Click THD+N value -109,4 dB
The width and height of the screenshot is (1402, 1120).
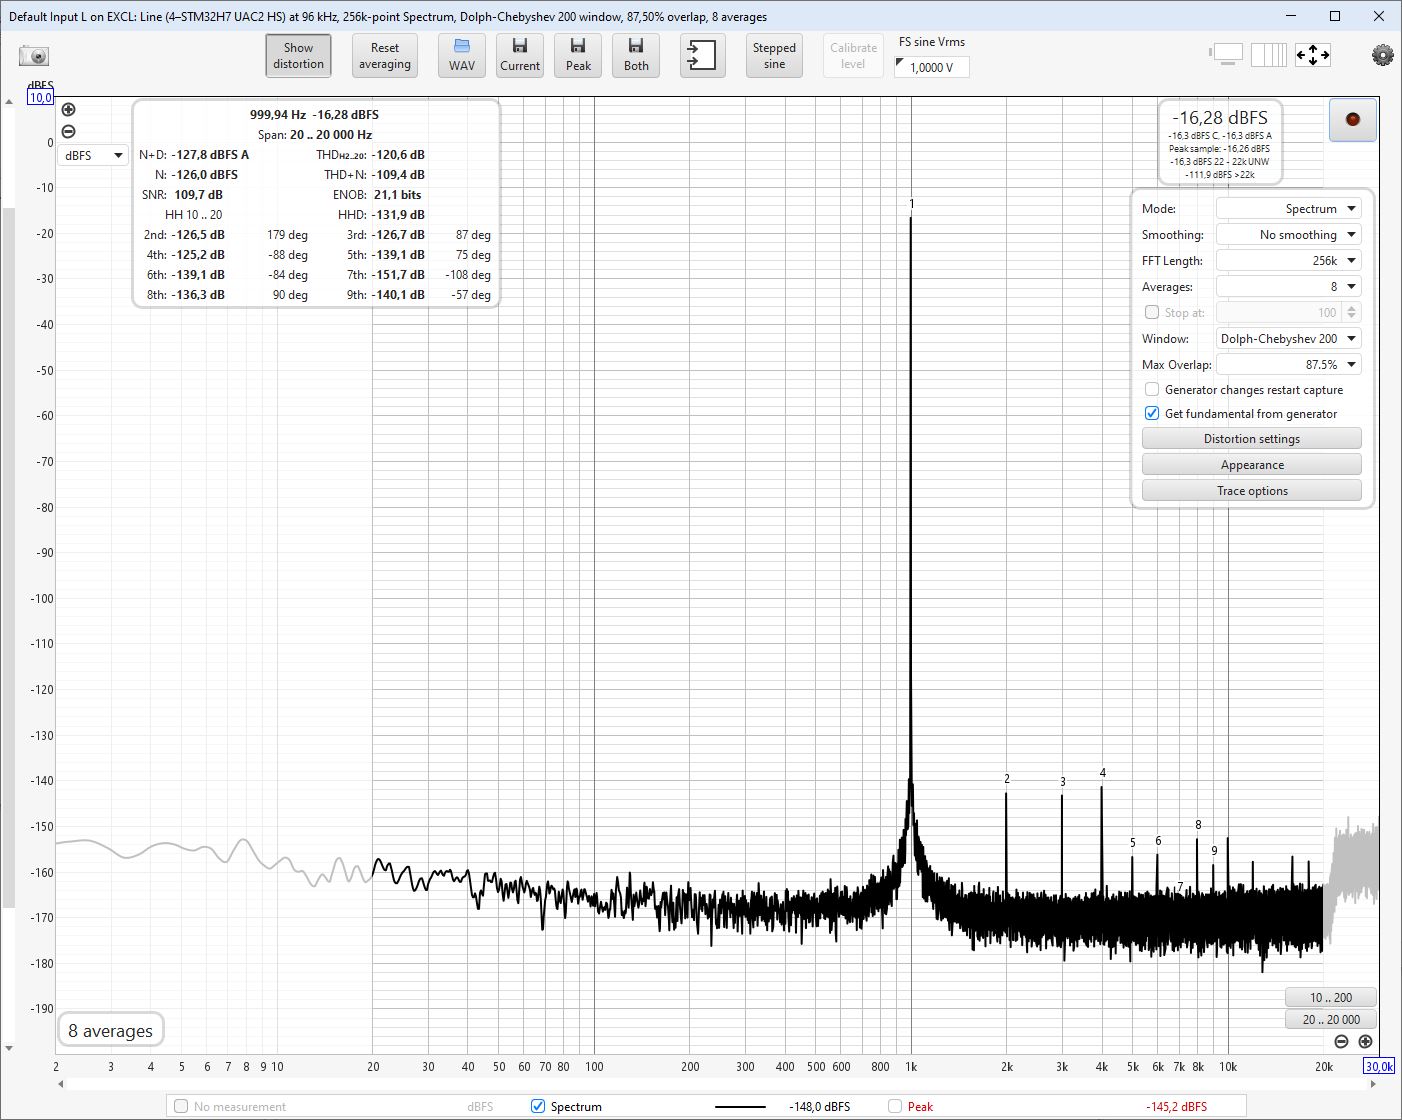[398, 175]
